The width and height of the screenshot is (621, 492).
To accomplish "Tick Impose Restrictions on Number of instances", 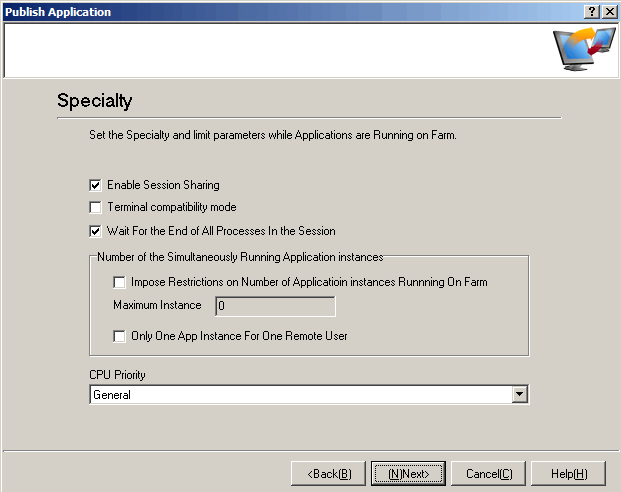I will (120, 283).
